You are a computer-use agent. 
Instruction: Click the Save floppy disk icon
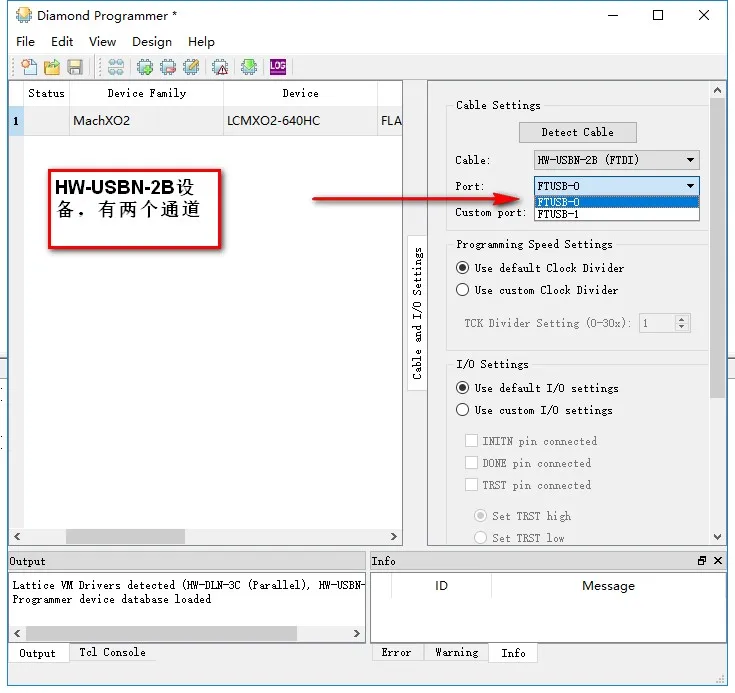75,67
